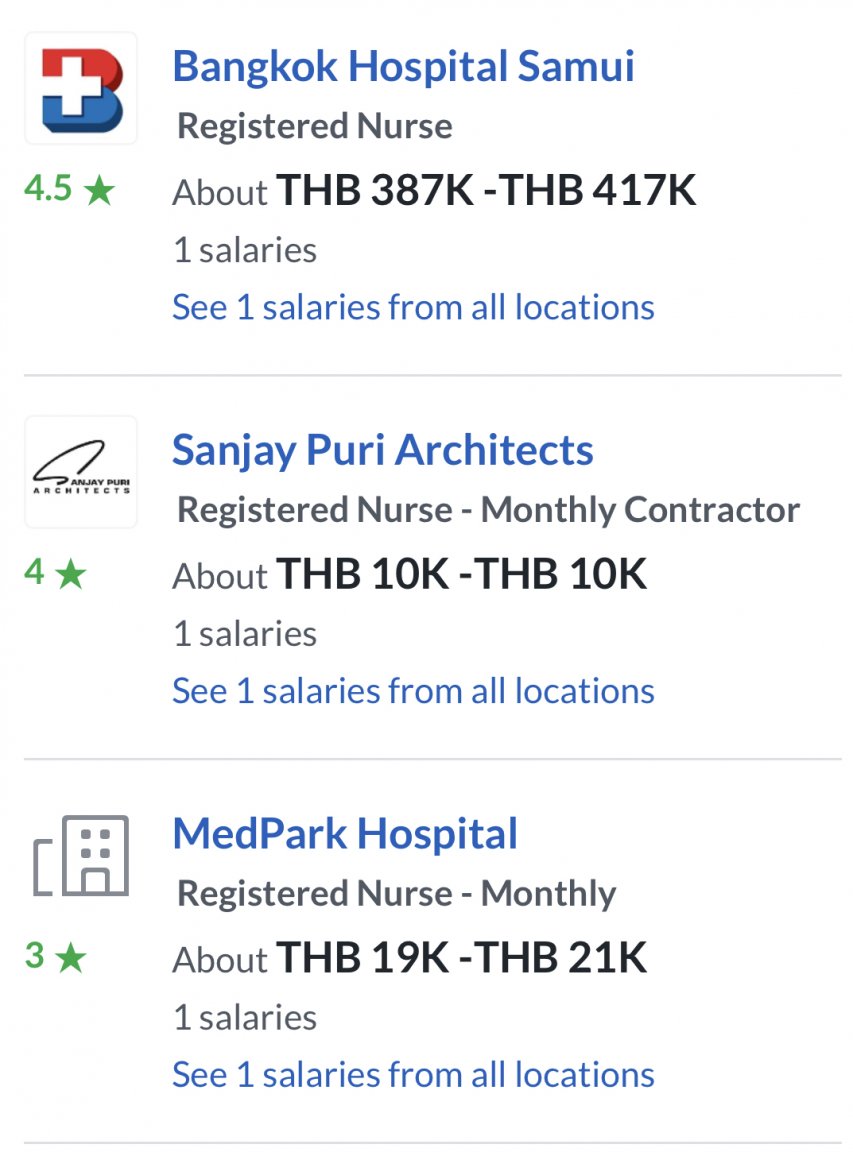Open Bangkok Hospital Samui company page

tap(403, 66)
